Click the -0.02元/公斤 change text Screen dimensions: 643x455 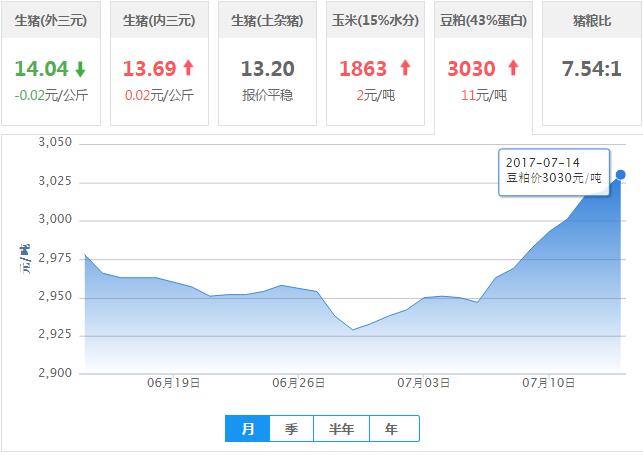point(51,96)
